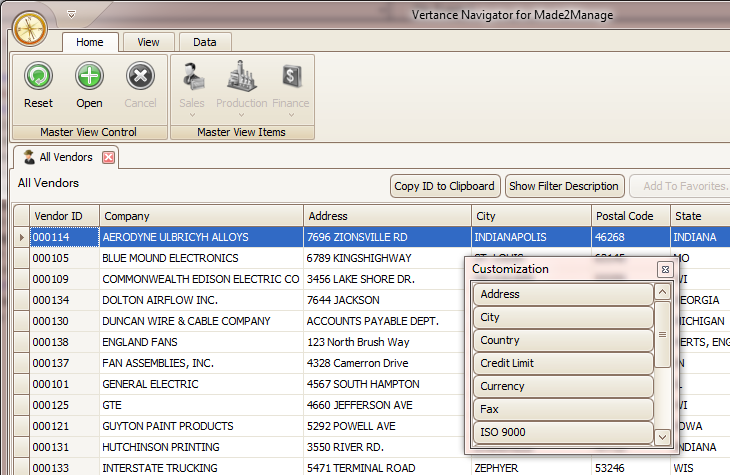Select Country field in Customization list
730x475 pixels.
tap(563, 340)
